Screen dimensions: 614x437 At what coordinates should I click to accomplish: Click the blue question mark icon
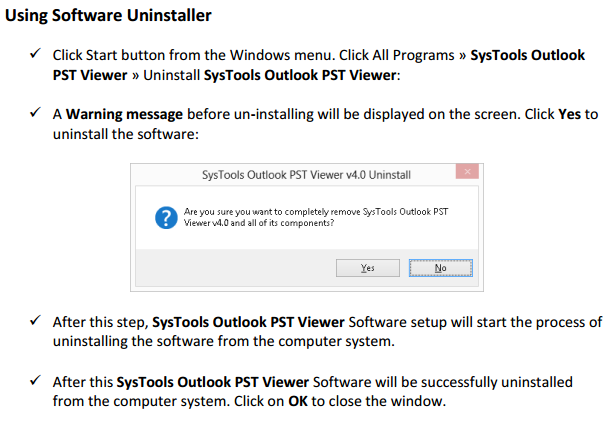166,218
